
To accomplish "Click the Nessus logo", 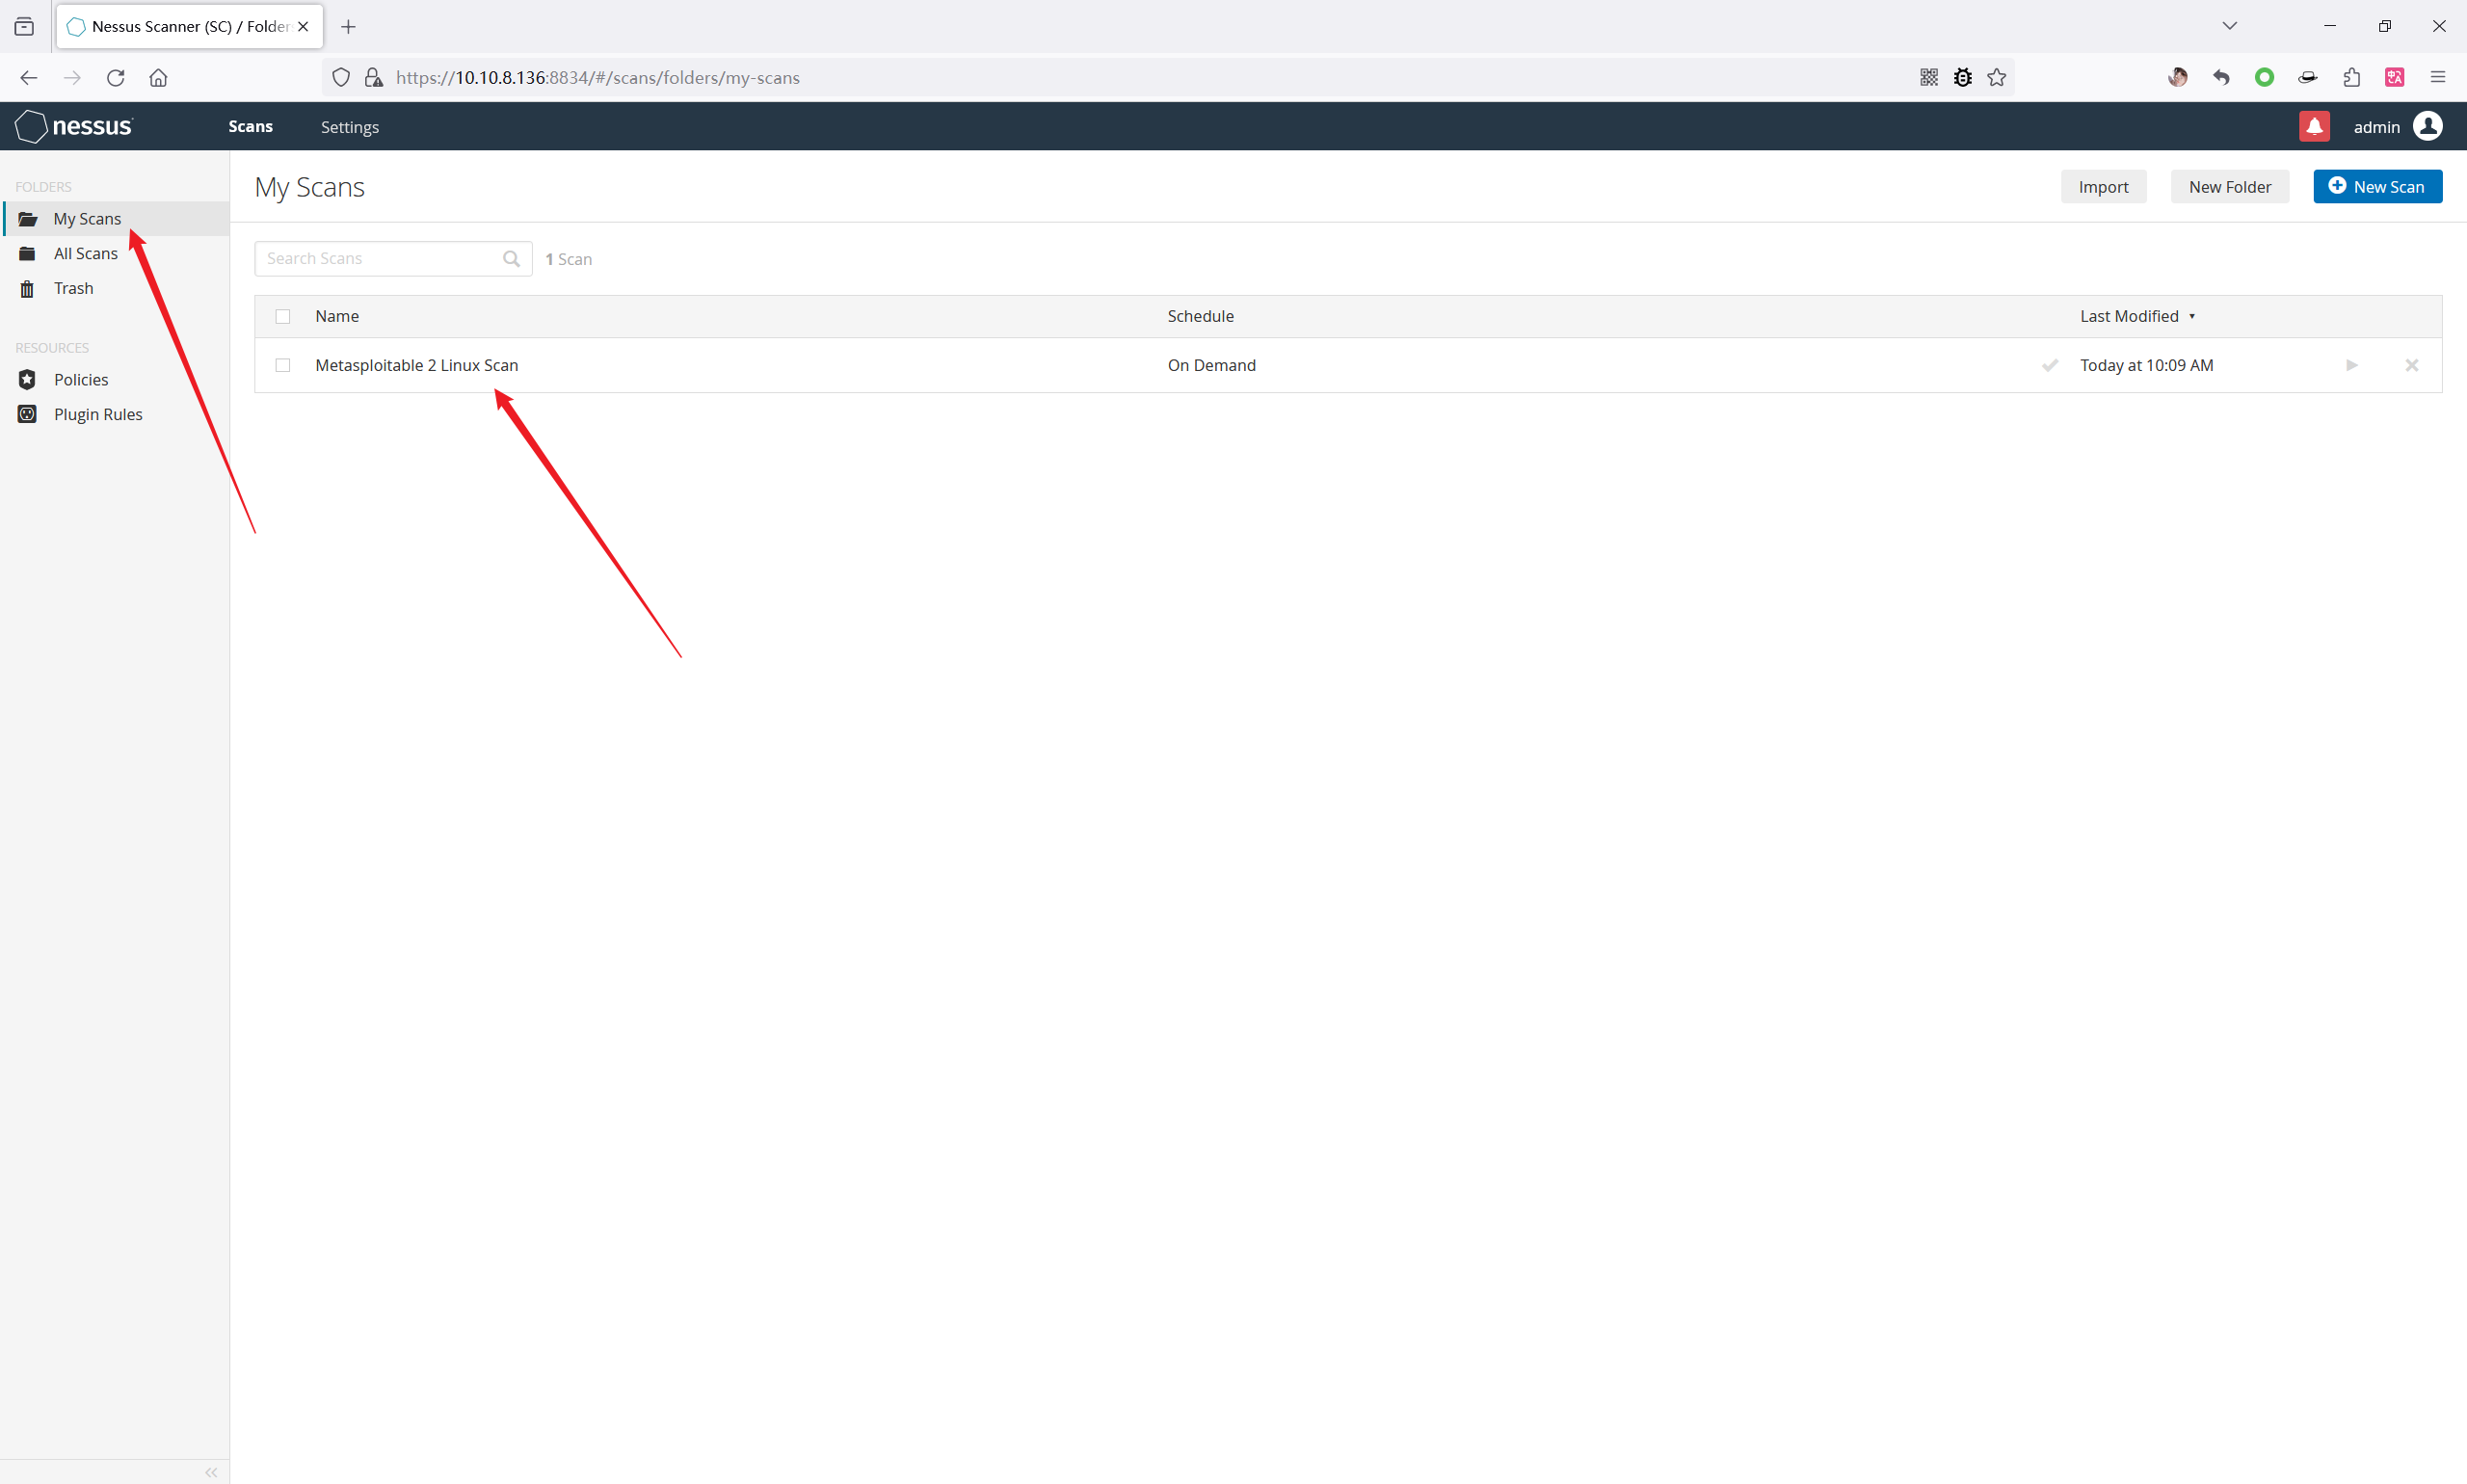I will [74, 126].
